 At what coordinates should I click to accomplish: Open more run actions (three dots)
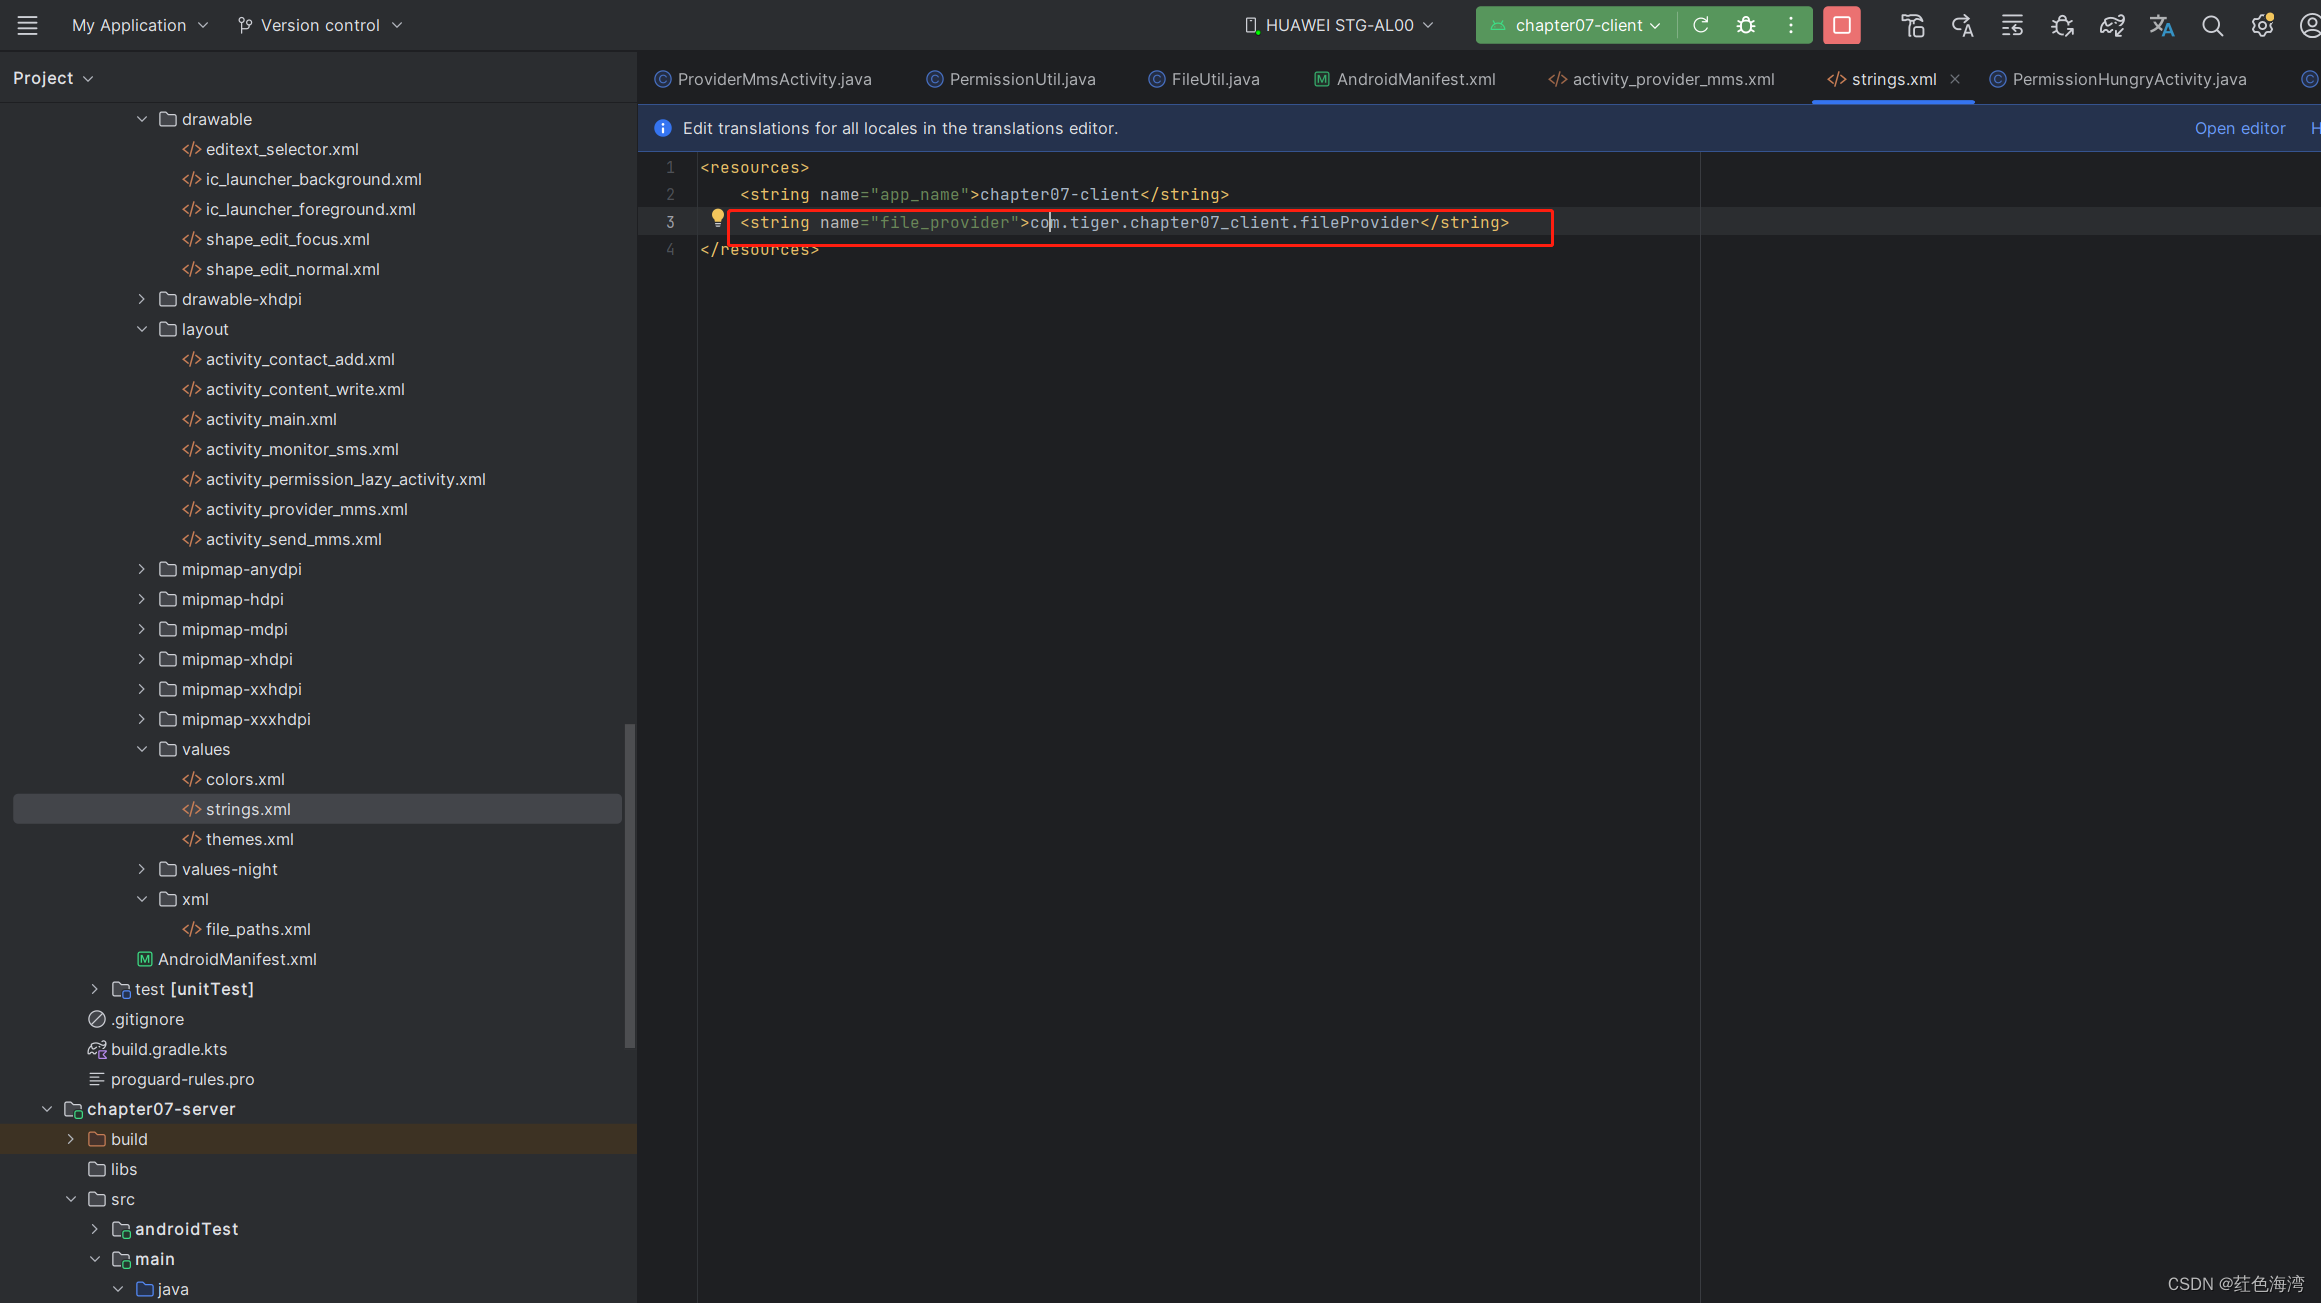tap(1791, 25)
